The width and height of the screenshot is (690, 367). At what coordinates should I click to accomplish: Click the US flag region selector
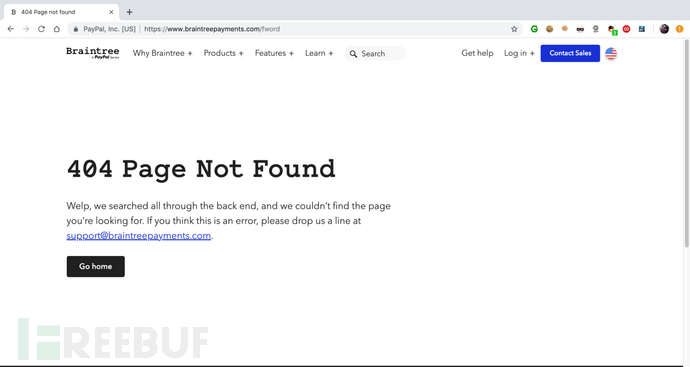click(x=611, y=53)
